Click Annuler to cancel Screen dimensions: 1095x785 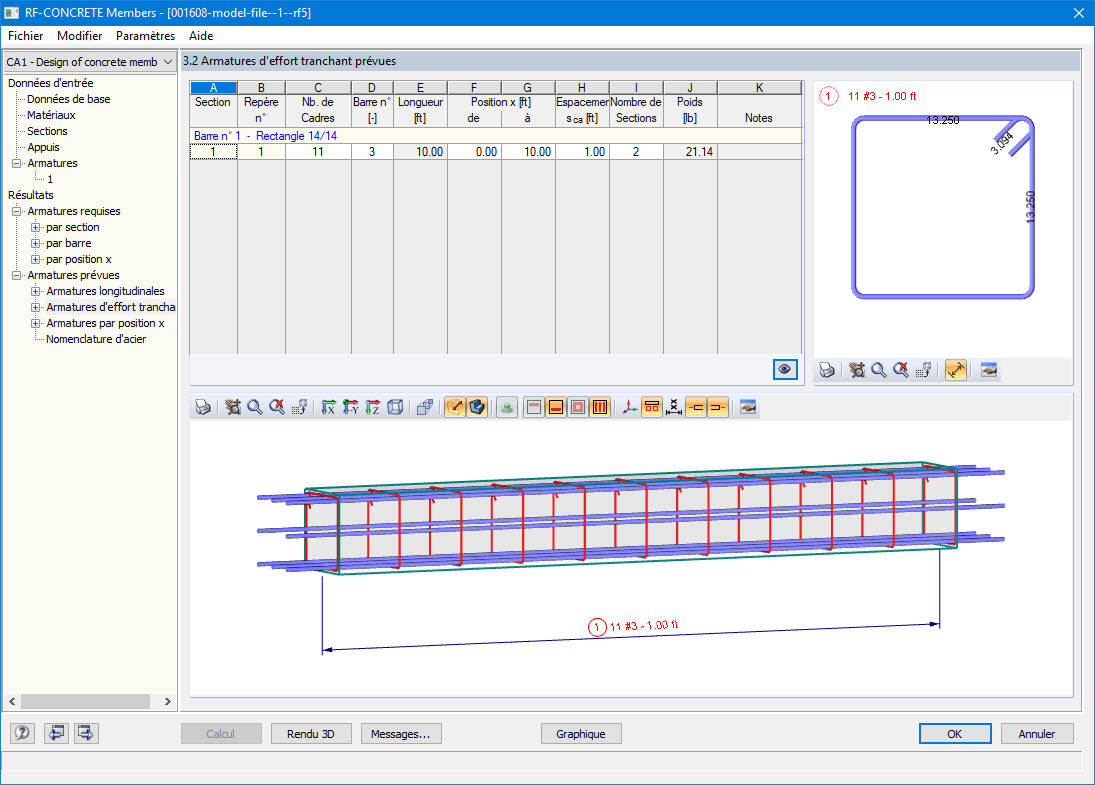click(x=1036, y=734)
